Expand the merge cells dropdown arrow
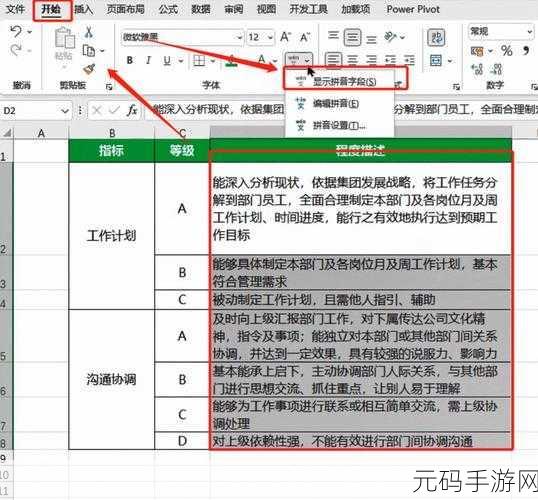The width and height of the screenshot is (538, 500). [x=450, y=61]
